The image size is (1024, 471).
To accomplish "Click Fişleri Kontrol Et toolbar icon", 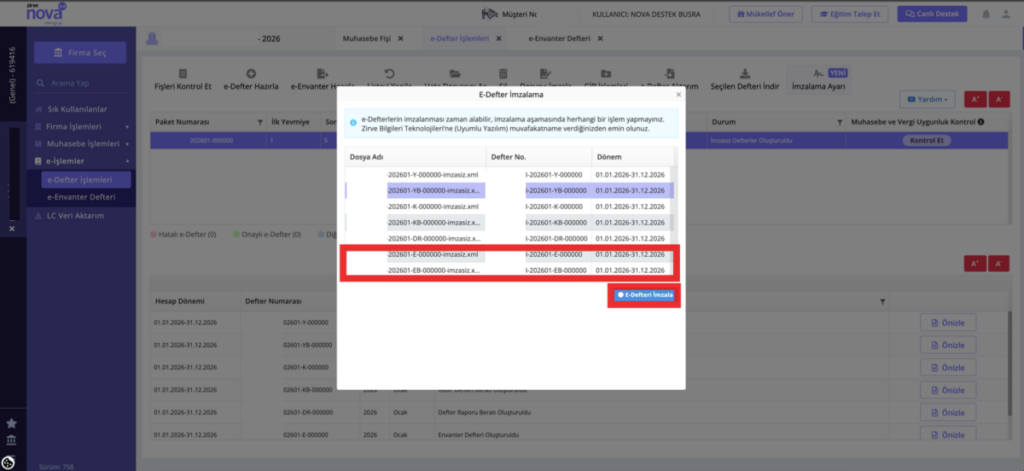I will [183, 74].
